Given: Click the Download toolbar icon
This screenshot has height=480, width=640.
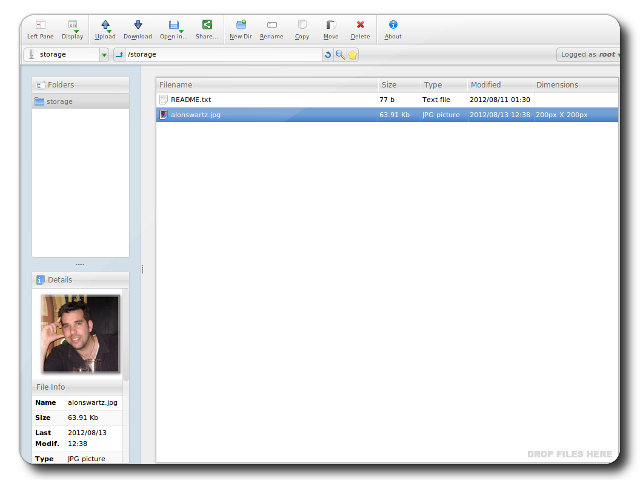Looking at the screenshot, I should (x=138, y=27).
